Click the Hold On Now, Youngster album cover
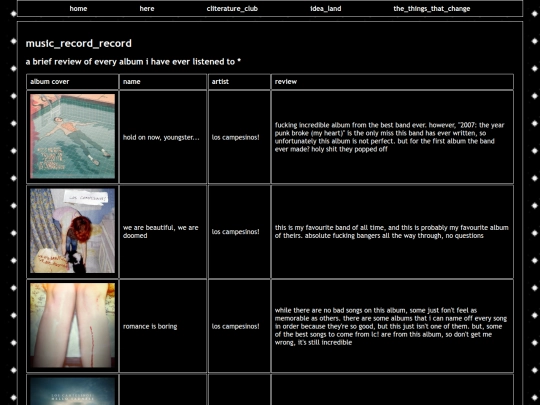The height and width of the screenshot is (405, 540). coord(72,136)
